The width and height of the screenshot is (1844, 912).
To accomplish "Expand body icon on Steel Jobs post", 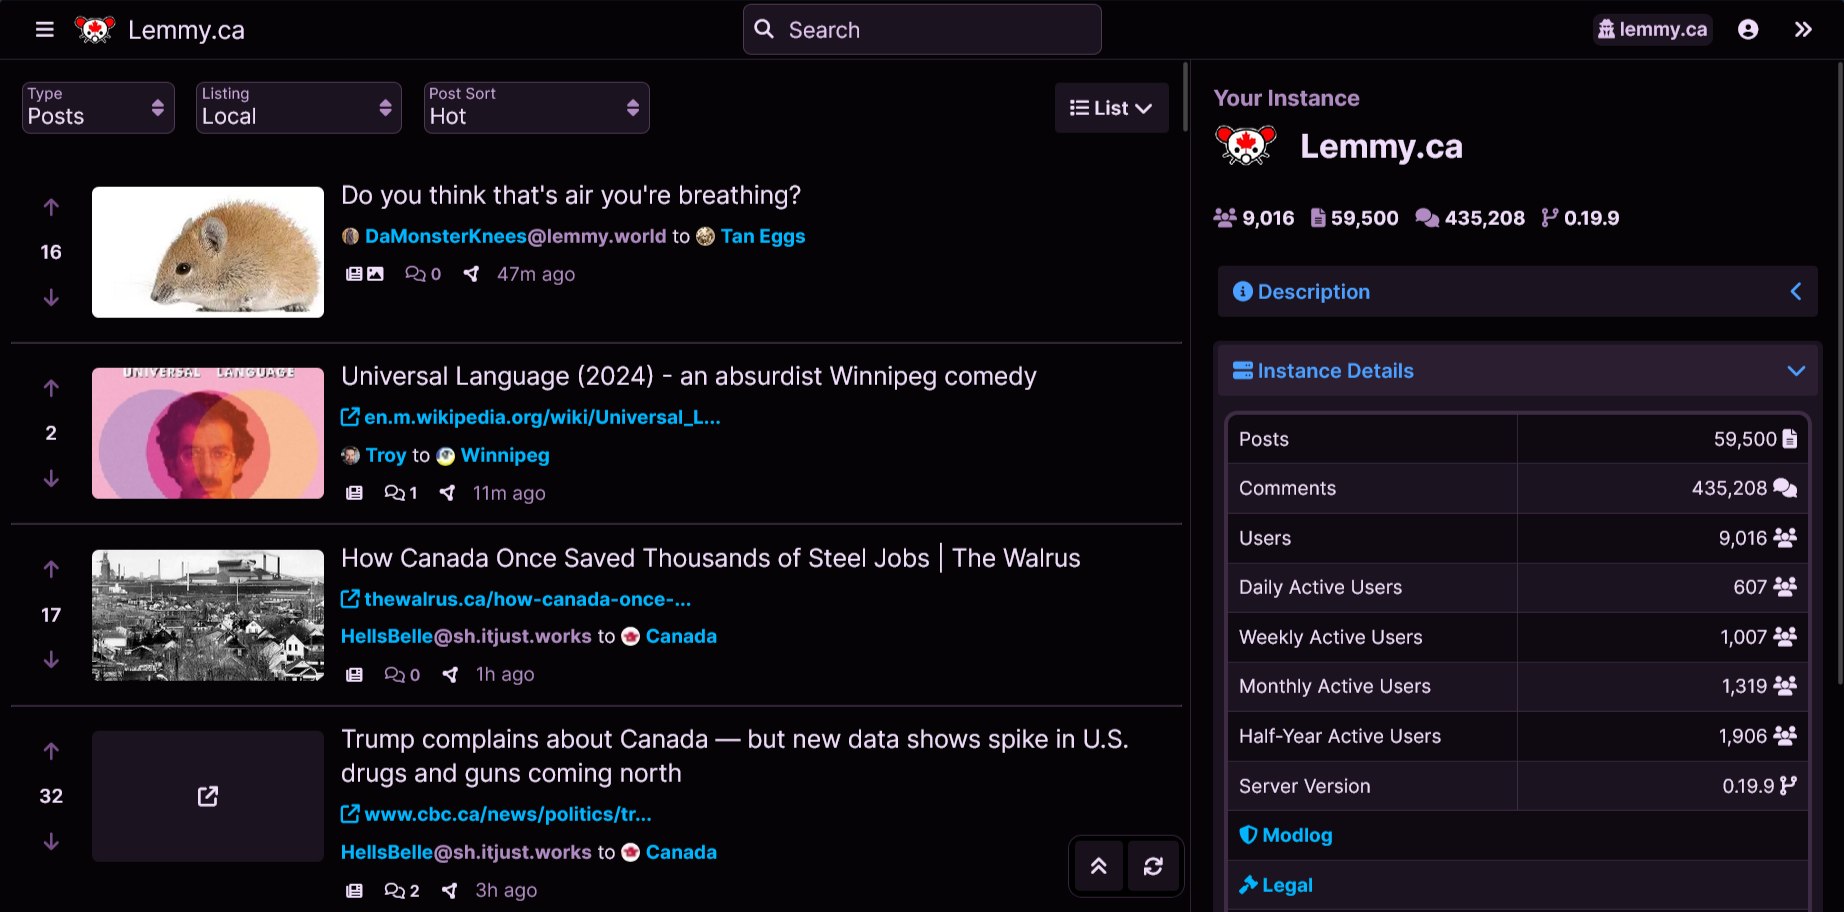I will (x=354, y=674).
